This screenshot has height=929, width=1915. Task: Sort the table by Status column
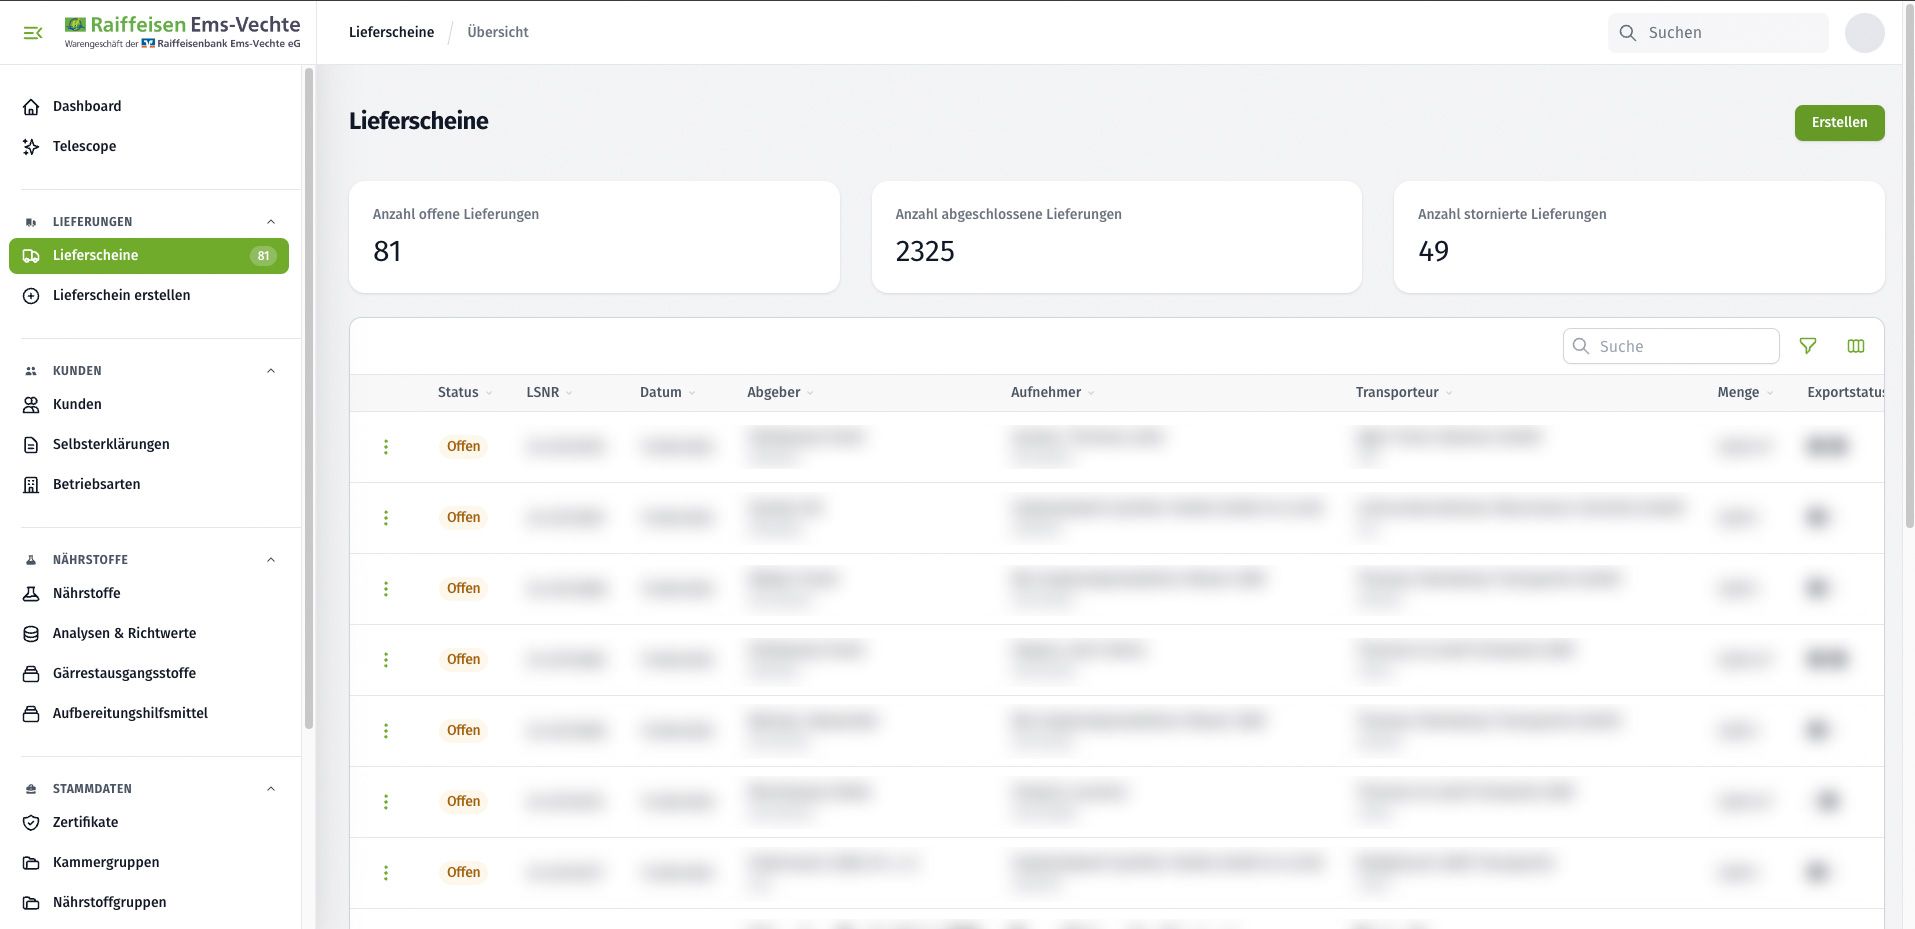[465, 392]
